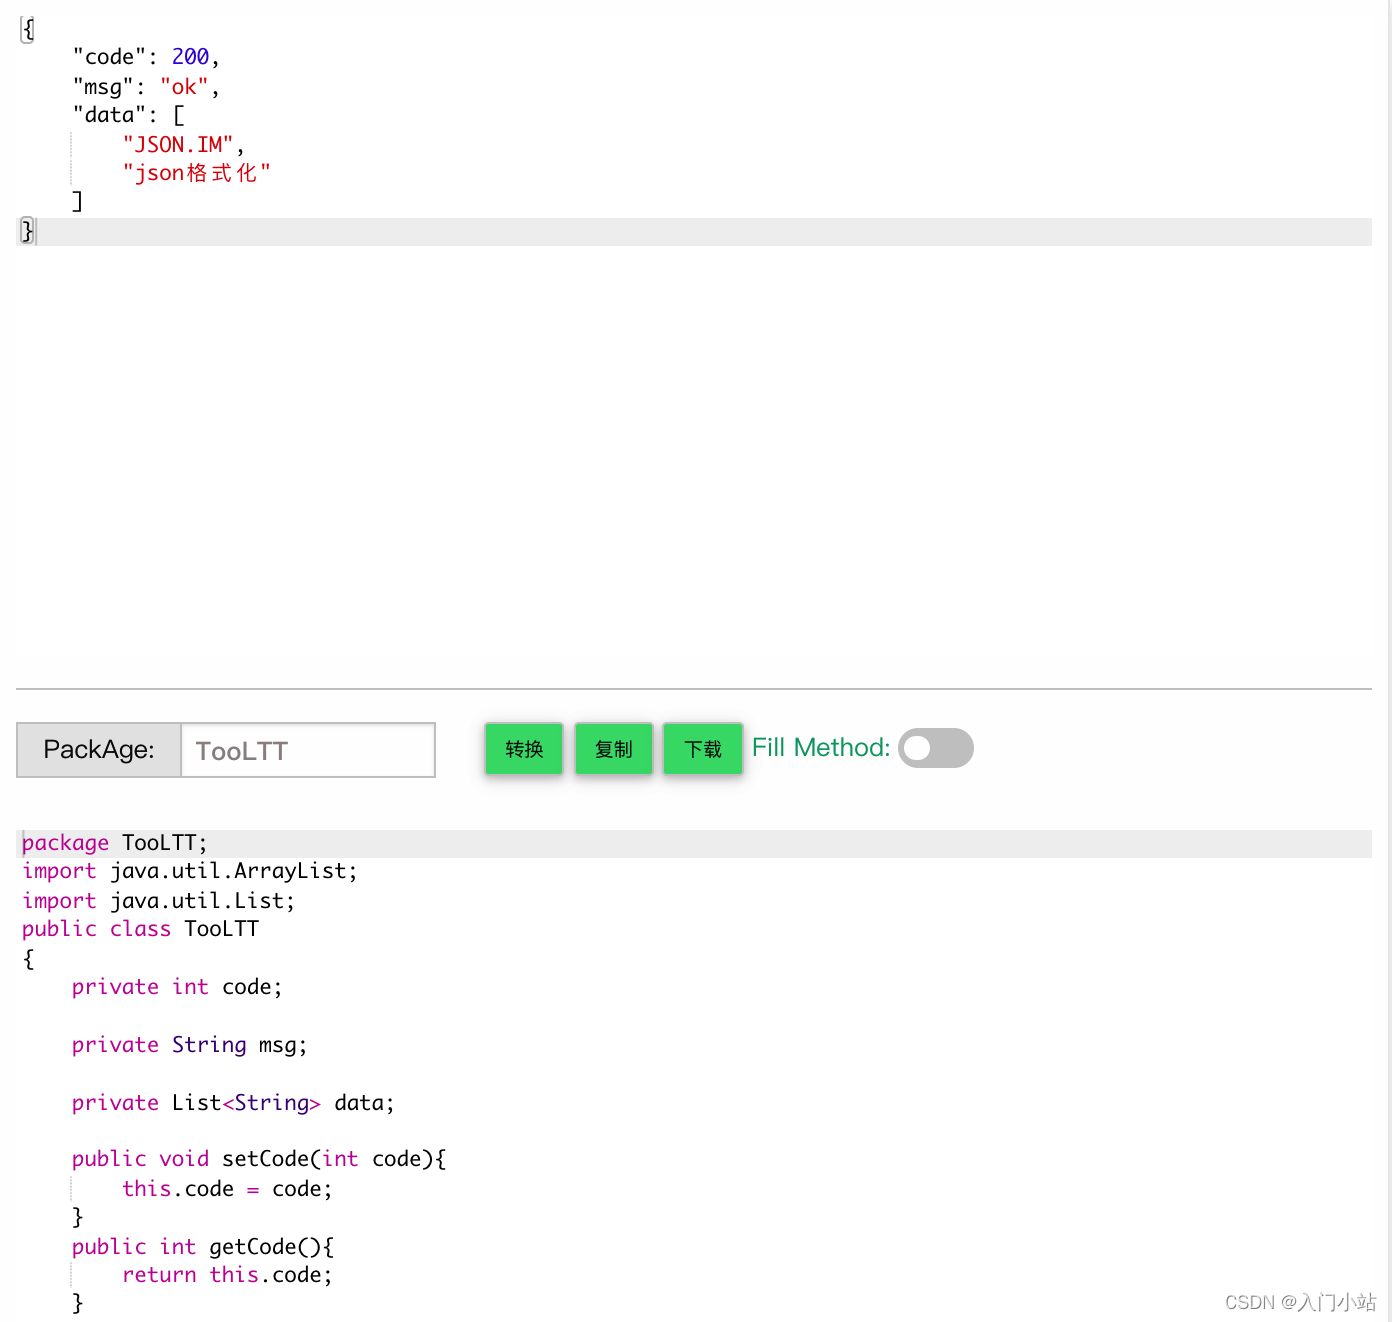Click the return this.code; line
The image size is (1392, 1322).
click(227, 1275)
